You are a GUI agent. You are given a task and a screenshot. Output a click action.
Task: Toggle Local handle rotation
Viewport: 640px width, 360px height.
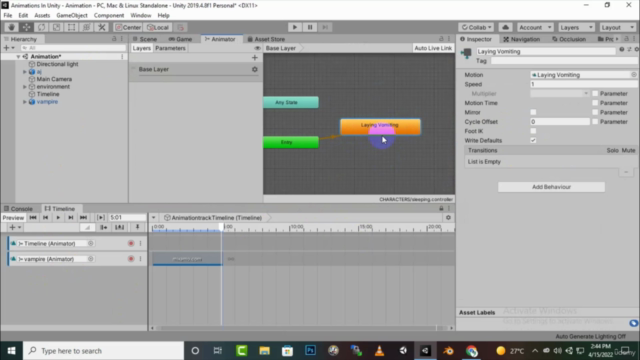click(x=158, y=27)
